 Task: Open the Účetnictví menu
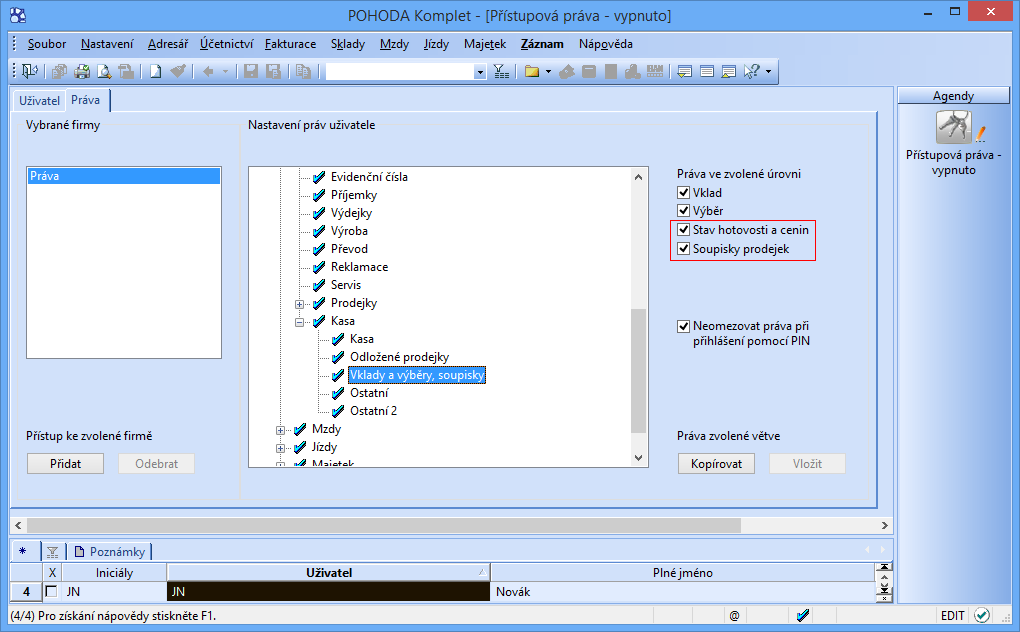[226, 44]
